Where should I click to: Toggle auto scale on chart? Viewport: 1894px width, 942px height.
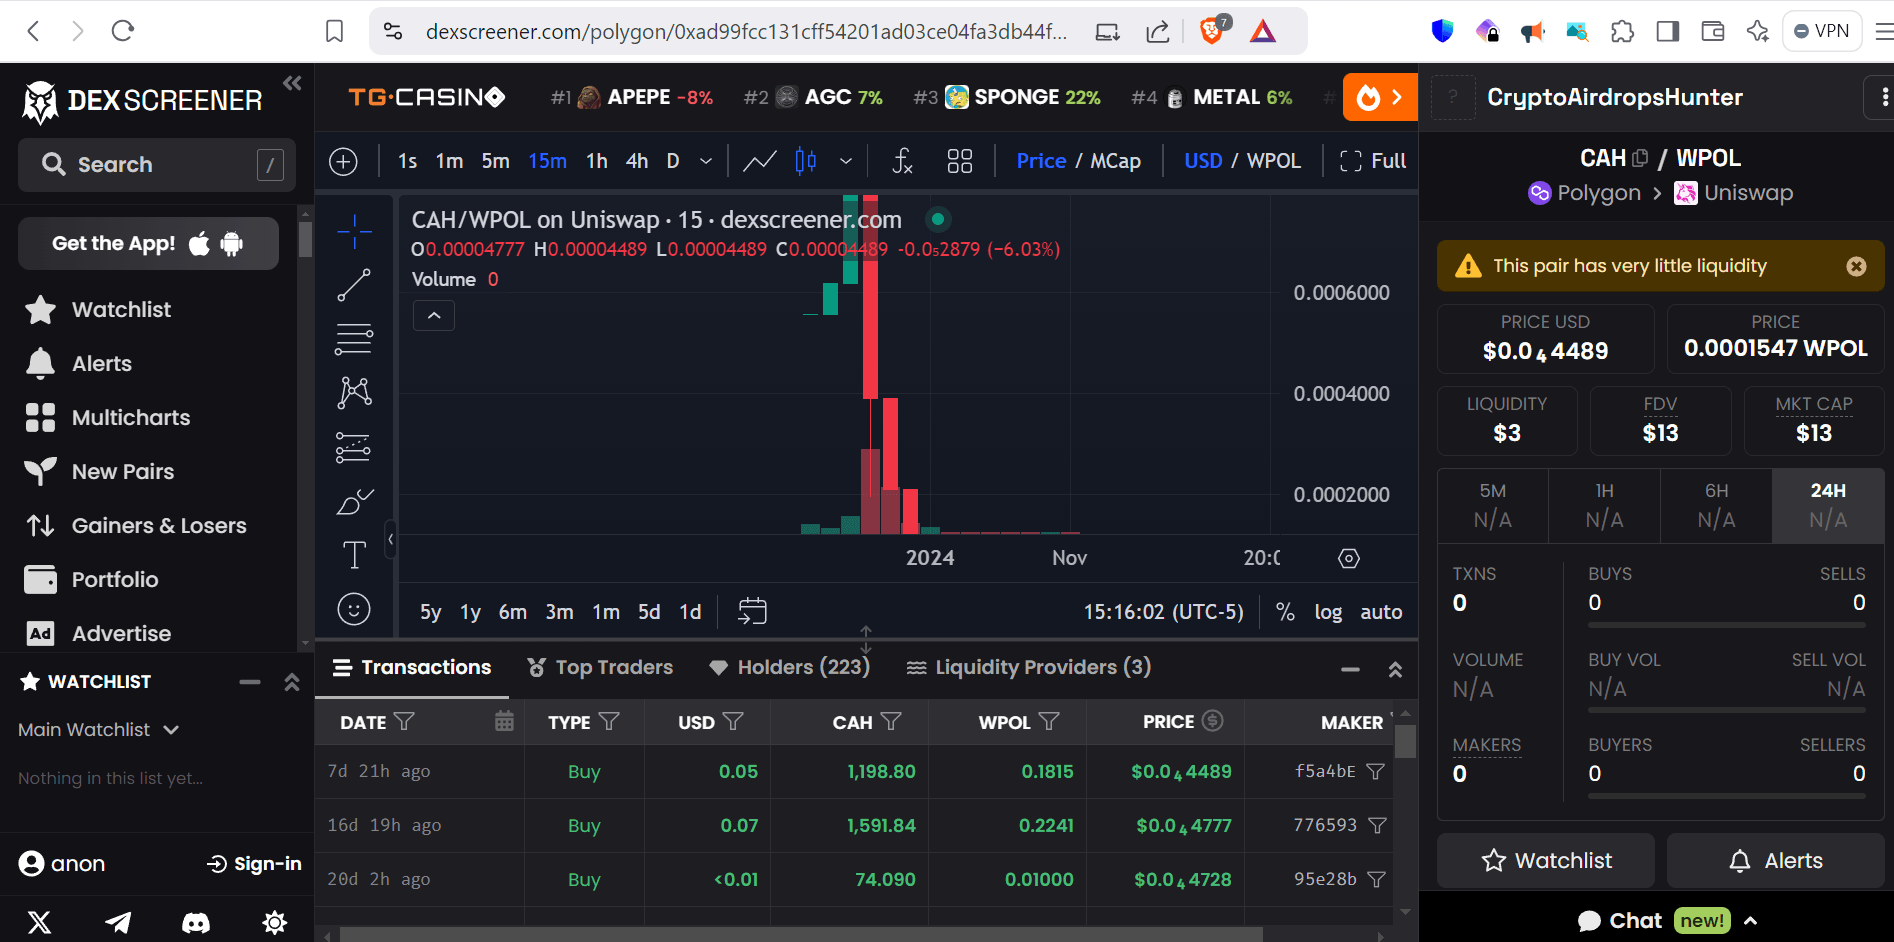pos(1380,612)
